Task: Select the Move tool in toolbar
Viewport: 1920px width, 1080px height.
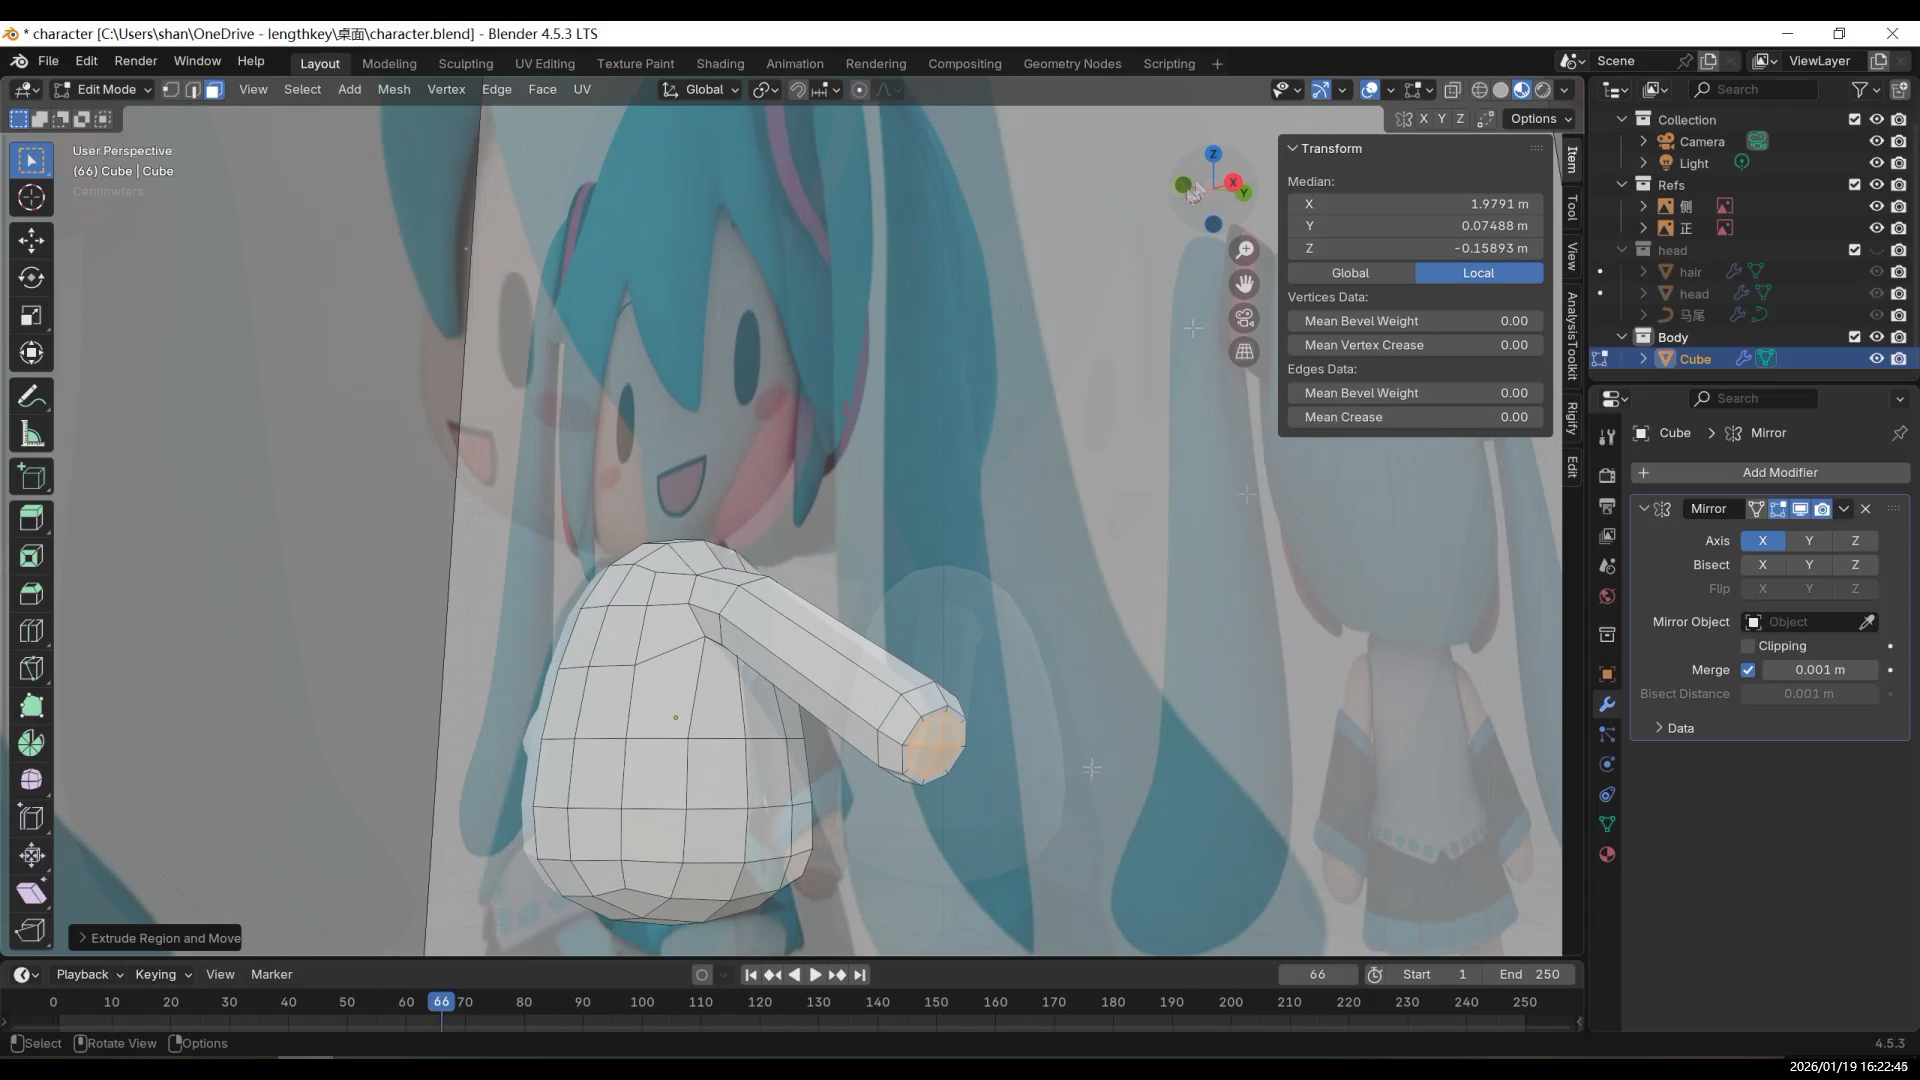Action: [x=31, y=240]
